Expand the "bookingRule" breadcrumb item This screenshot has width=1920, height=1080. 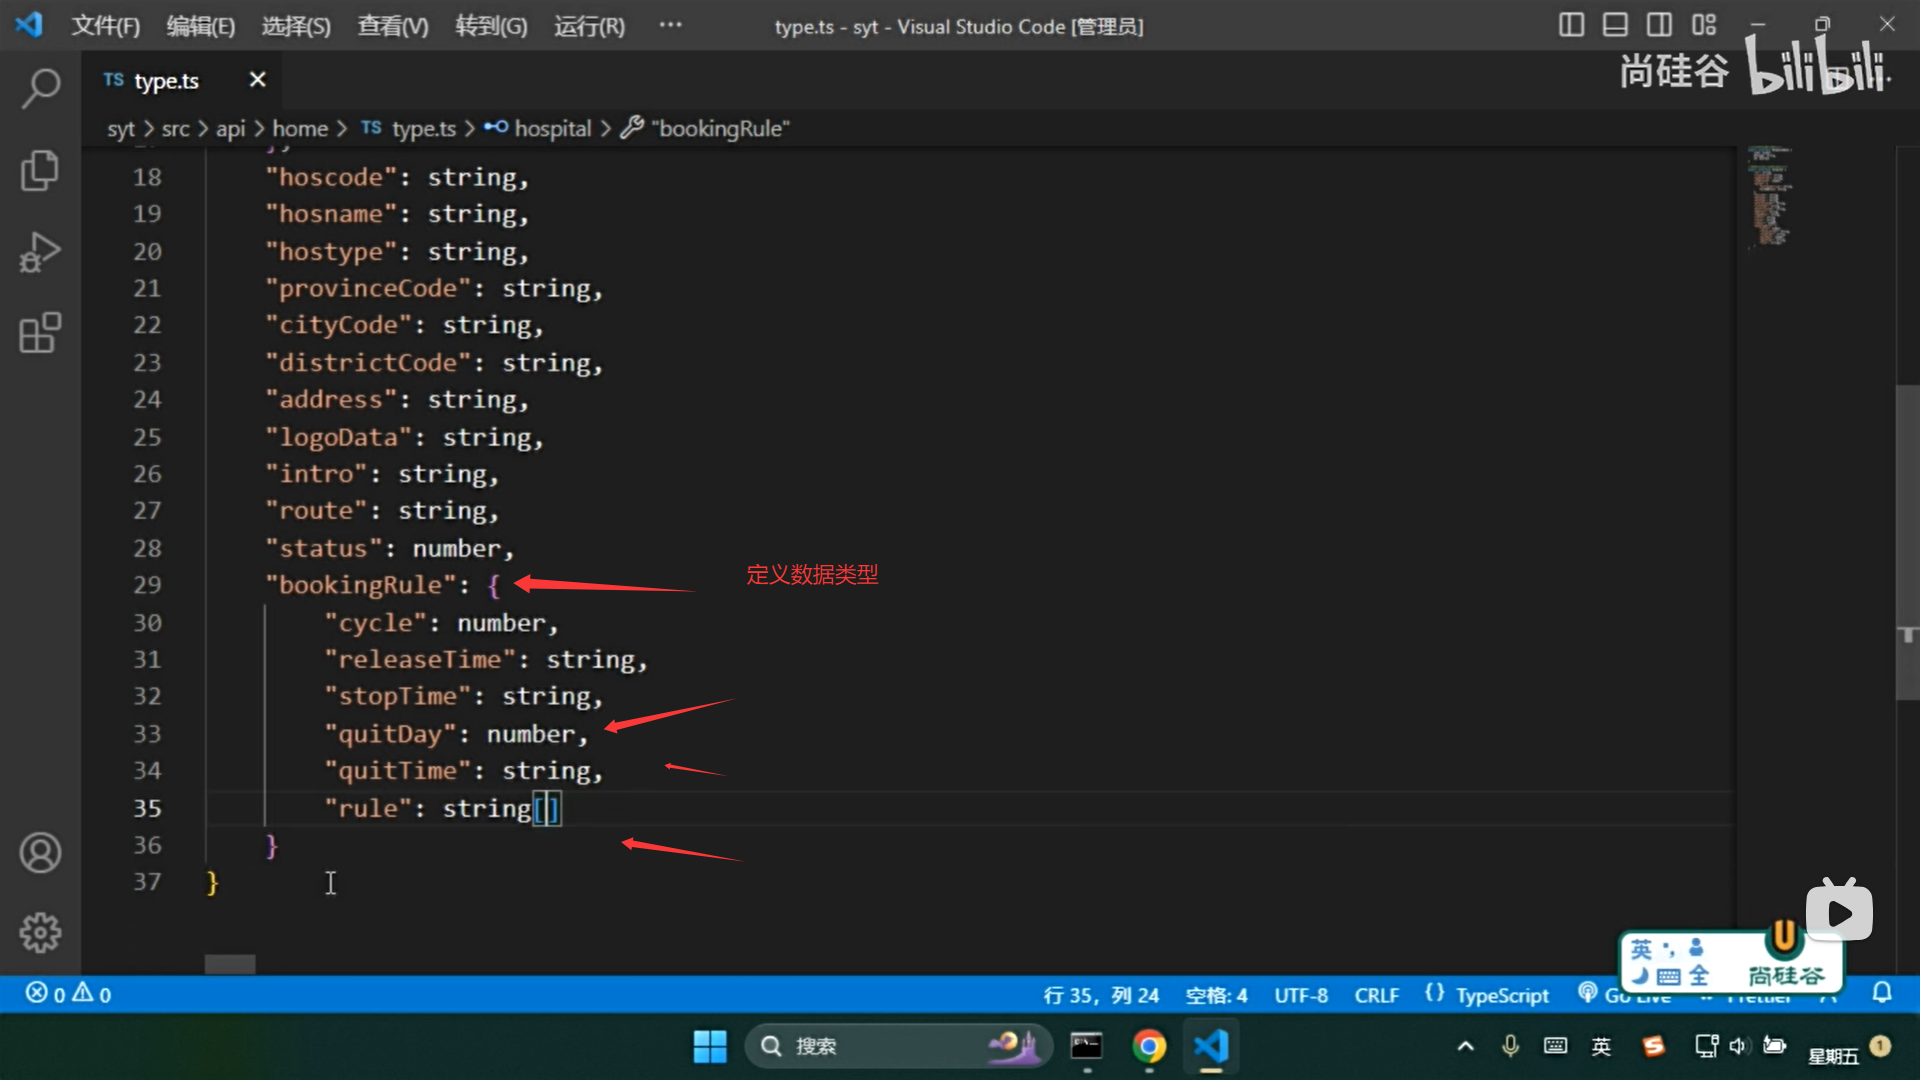[x=720, y=129]
